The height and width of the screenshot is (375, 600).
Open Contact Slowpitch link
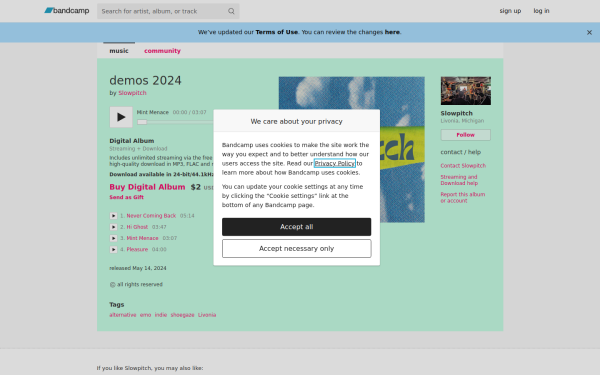(x=463, y=166)
